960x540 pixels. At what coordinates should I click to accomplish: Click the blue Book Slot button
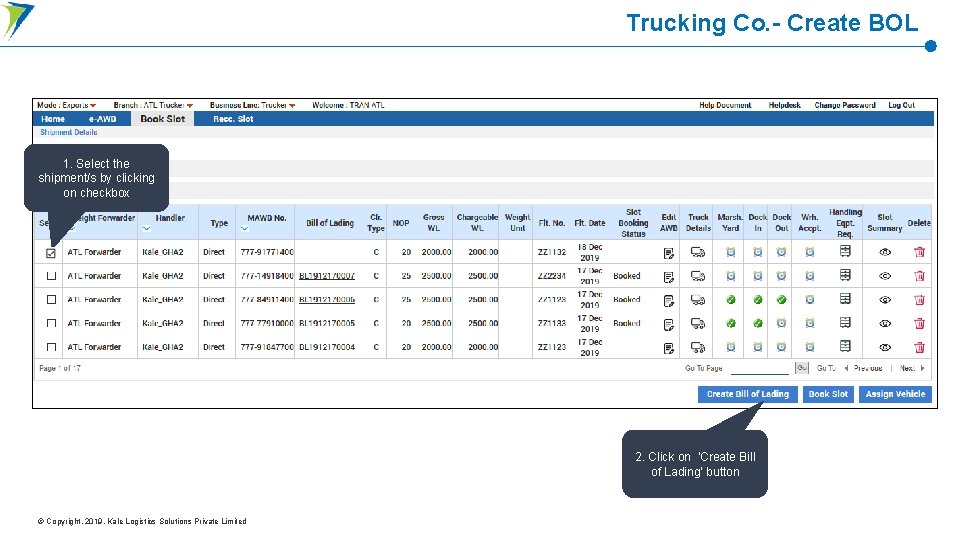[x=828, y=394]
